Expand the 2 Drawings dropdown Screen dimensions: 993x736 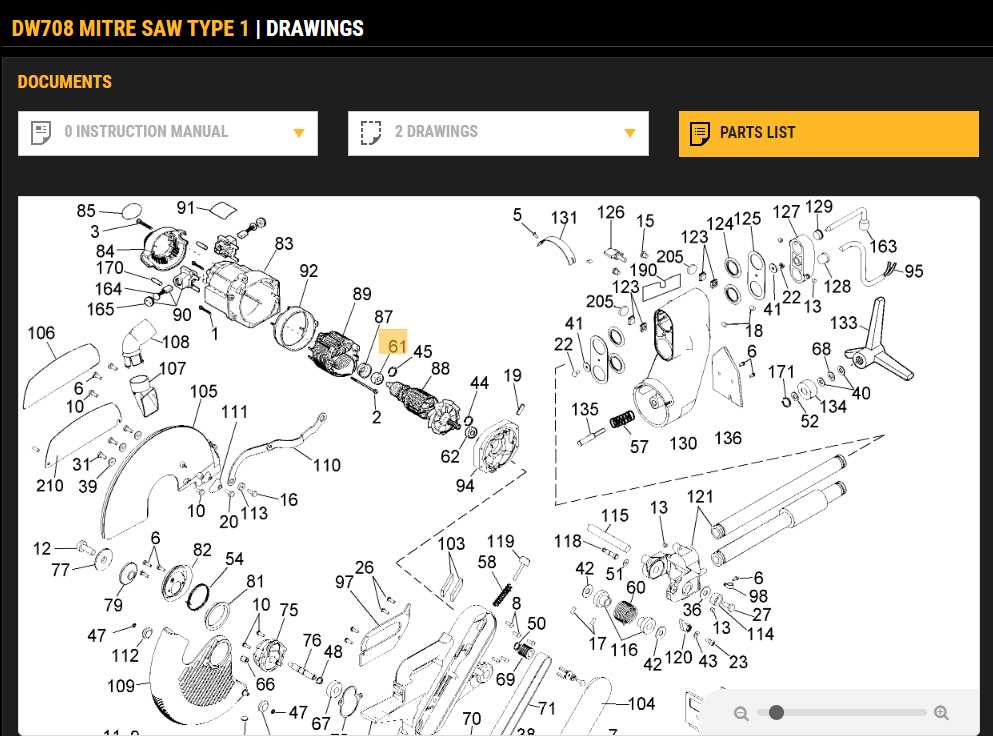(x=498, y=133)
